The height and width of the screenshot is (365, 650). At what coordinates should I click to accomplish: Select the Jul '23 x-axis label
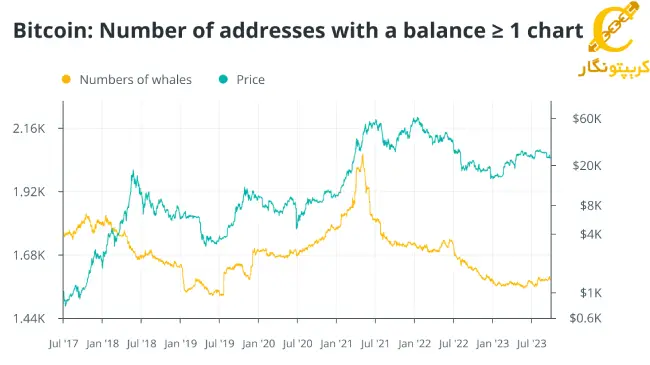point(532,343)
